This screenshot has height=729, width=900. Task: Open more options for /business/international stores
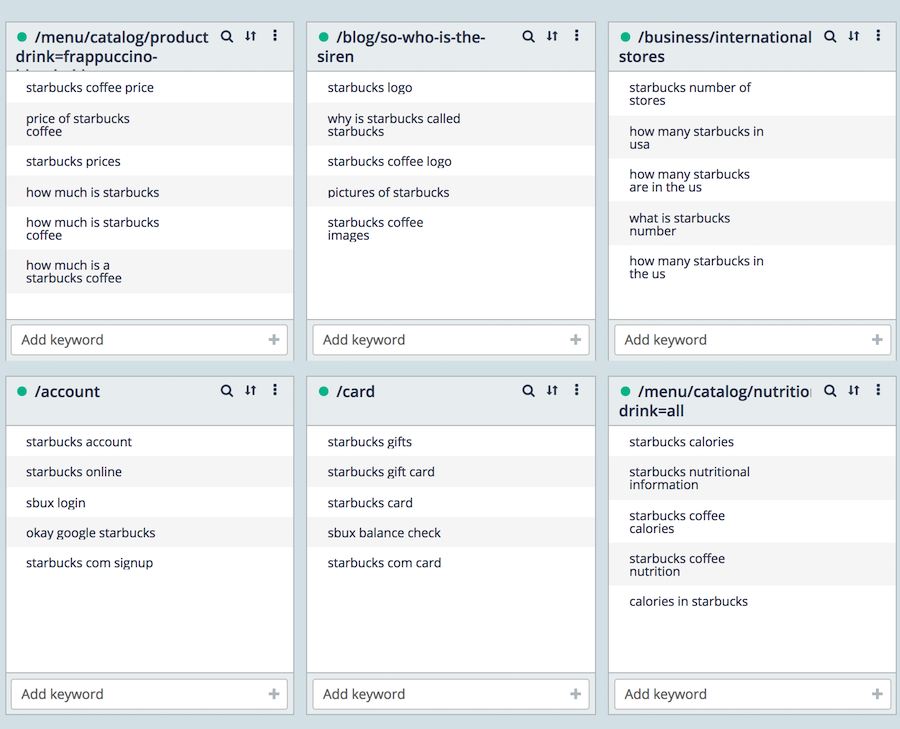(x=878, y=36)
